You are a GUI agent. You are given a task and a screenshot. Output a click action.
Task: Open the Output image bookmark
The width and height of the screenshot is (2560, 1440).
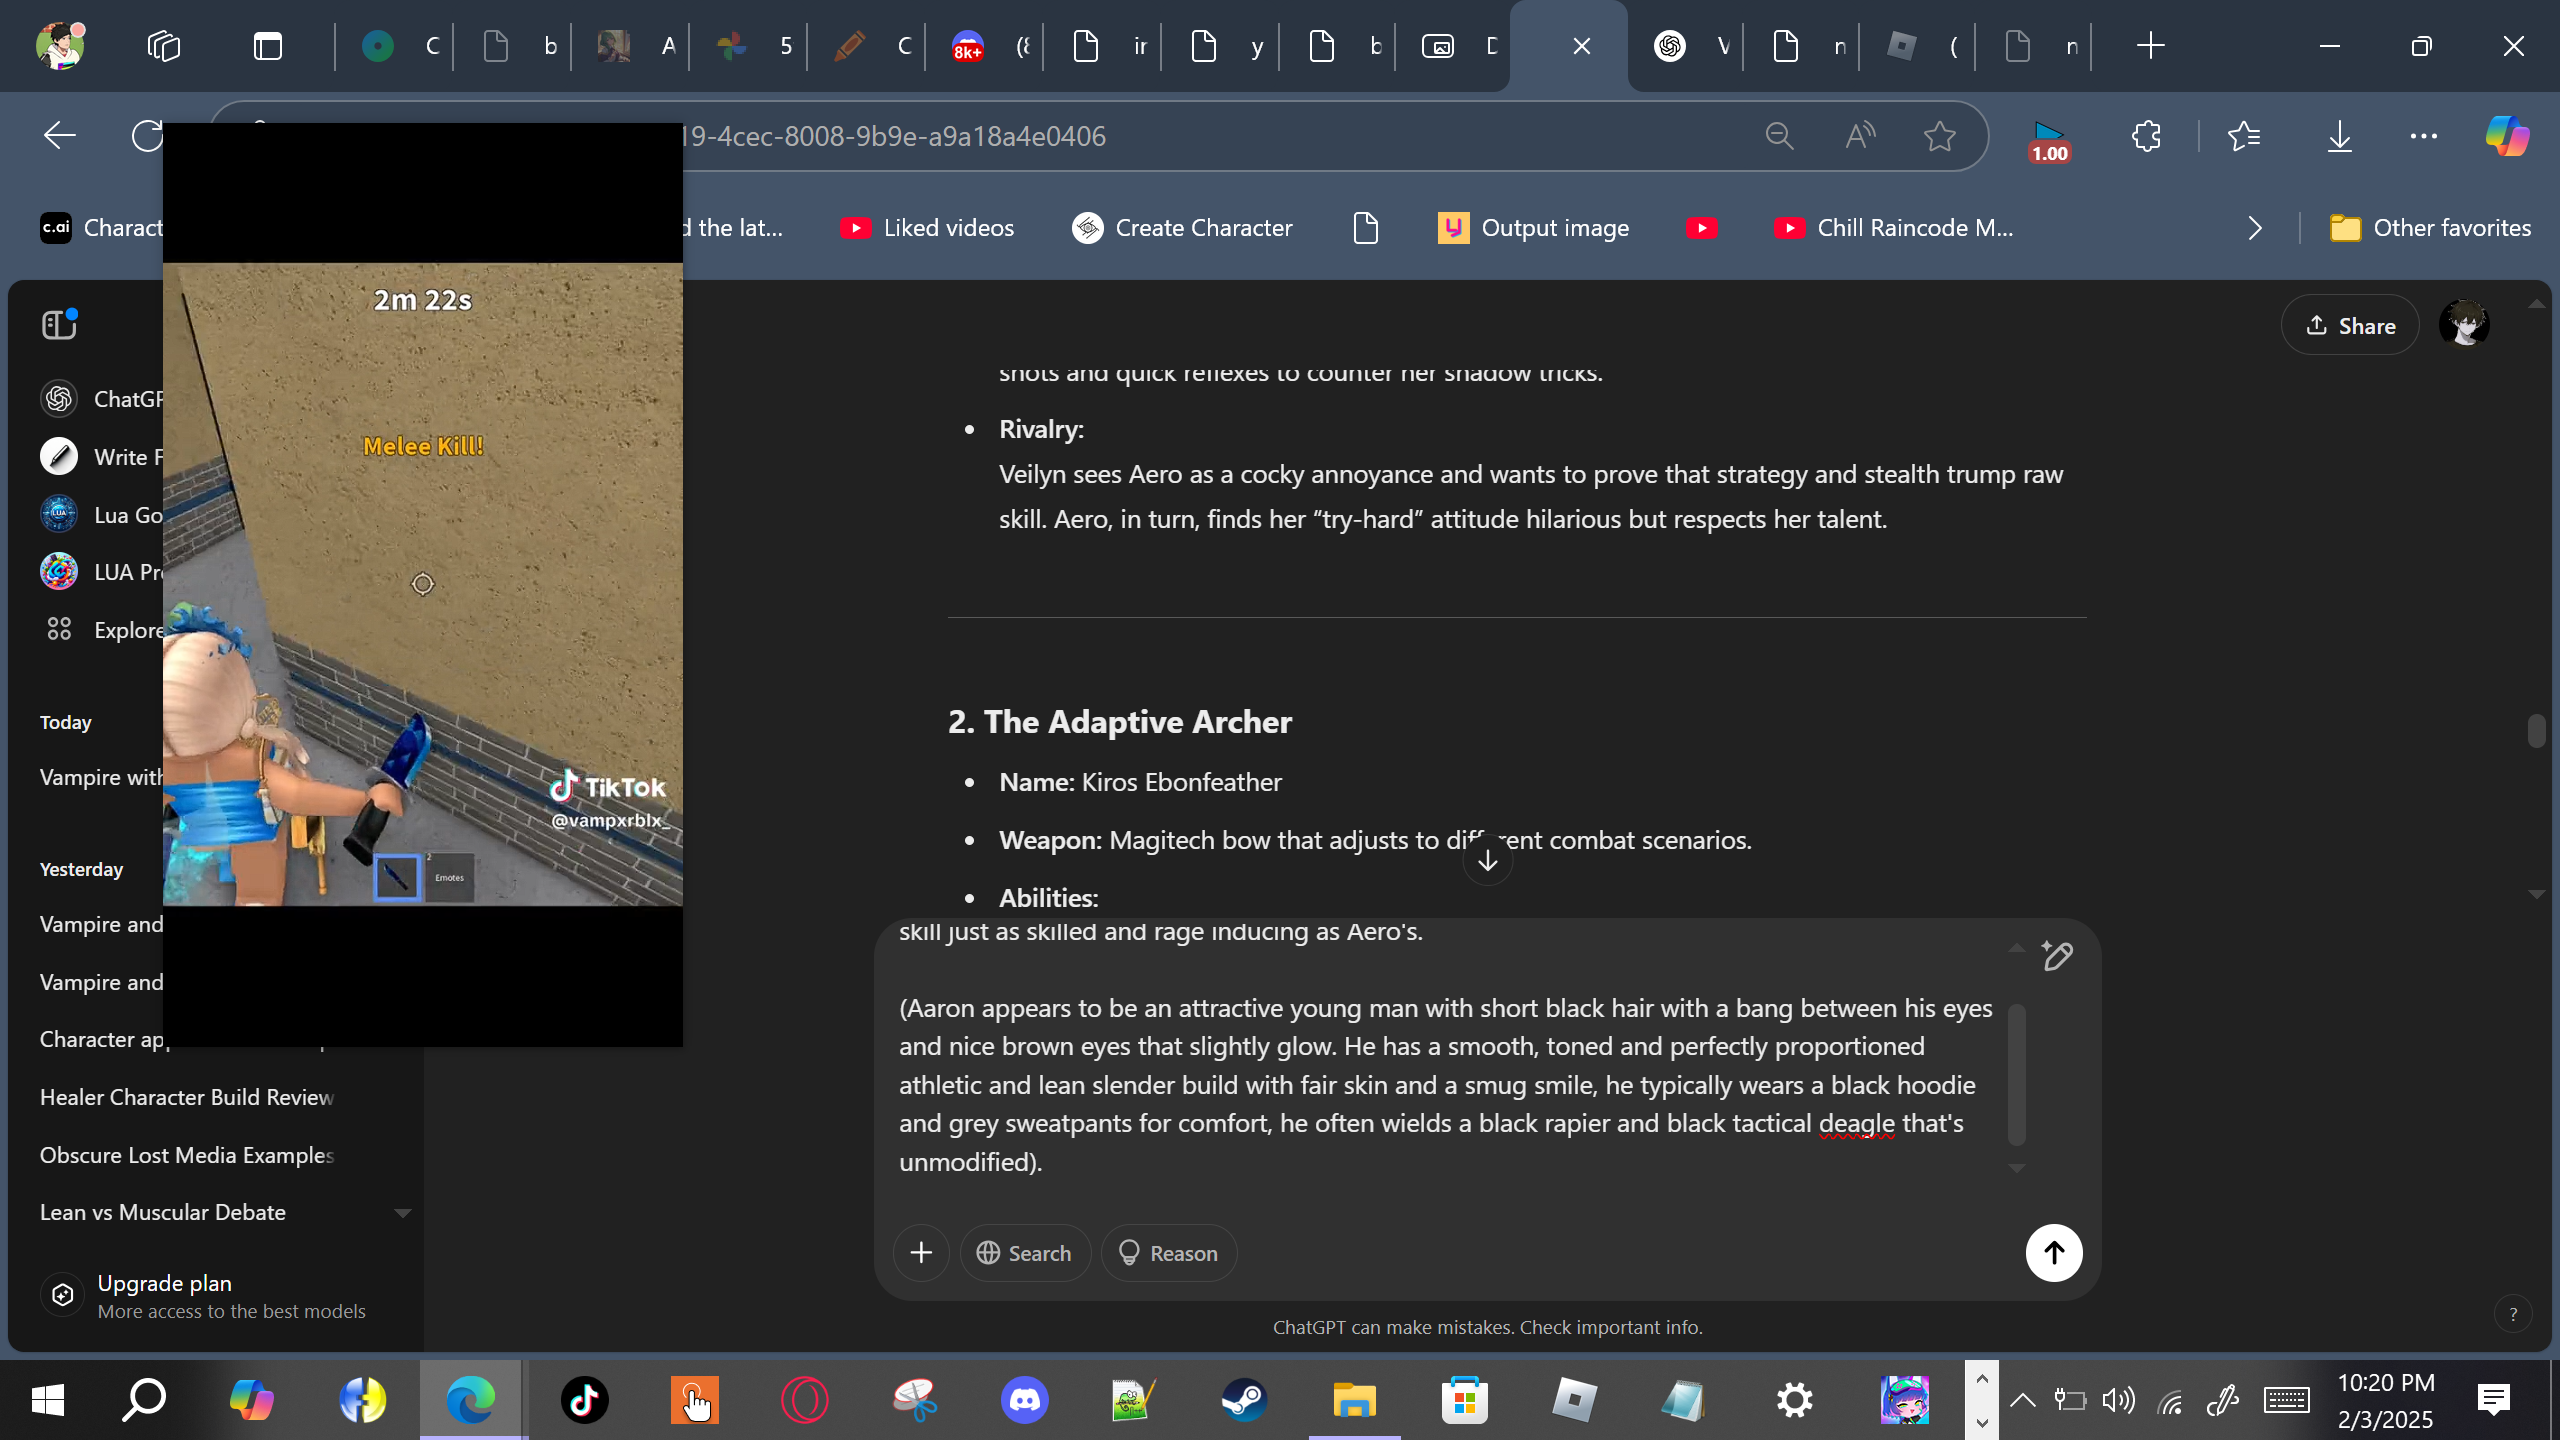1534,228
